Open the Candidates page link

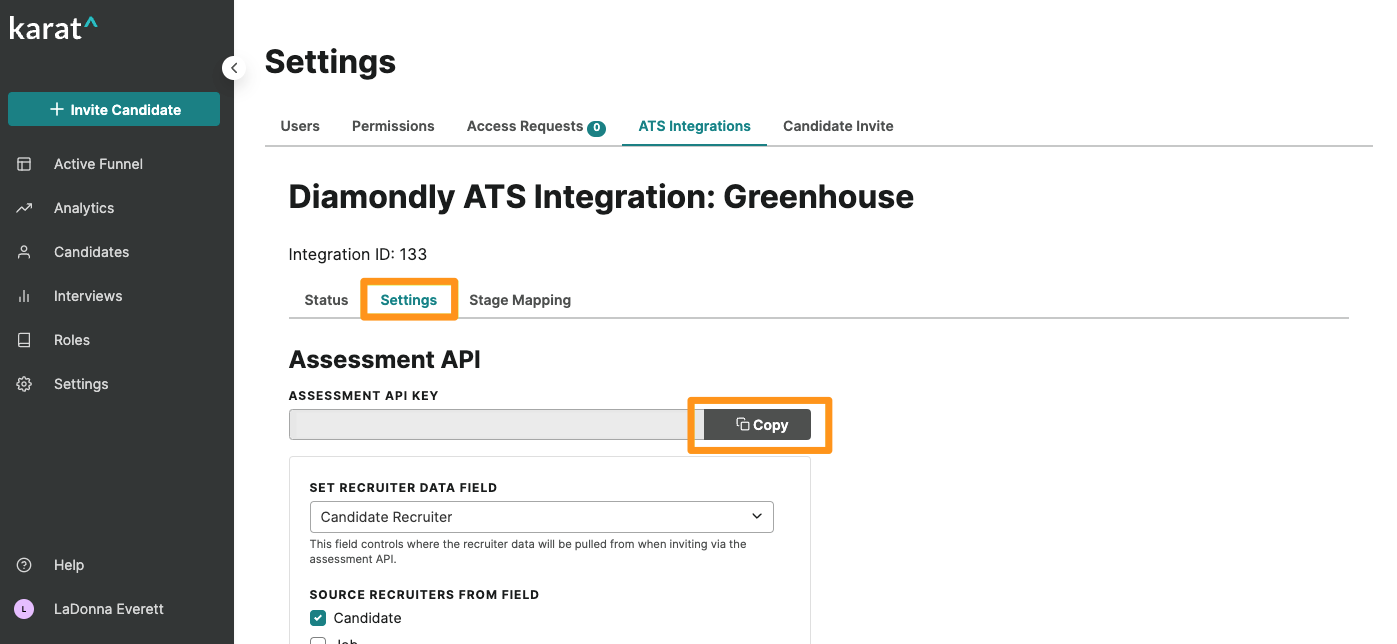click(91, 252)
